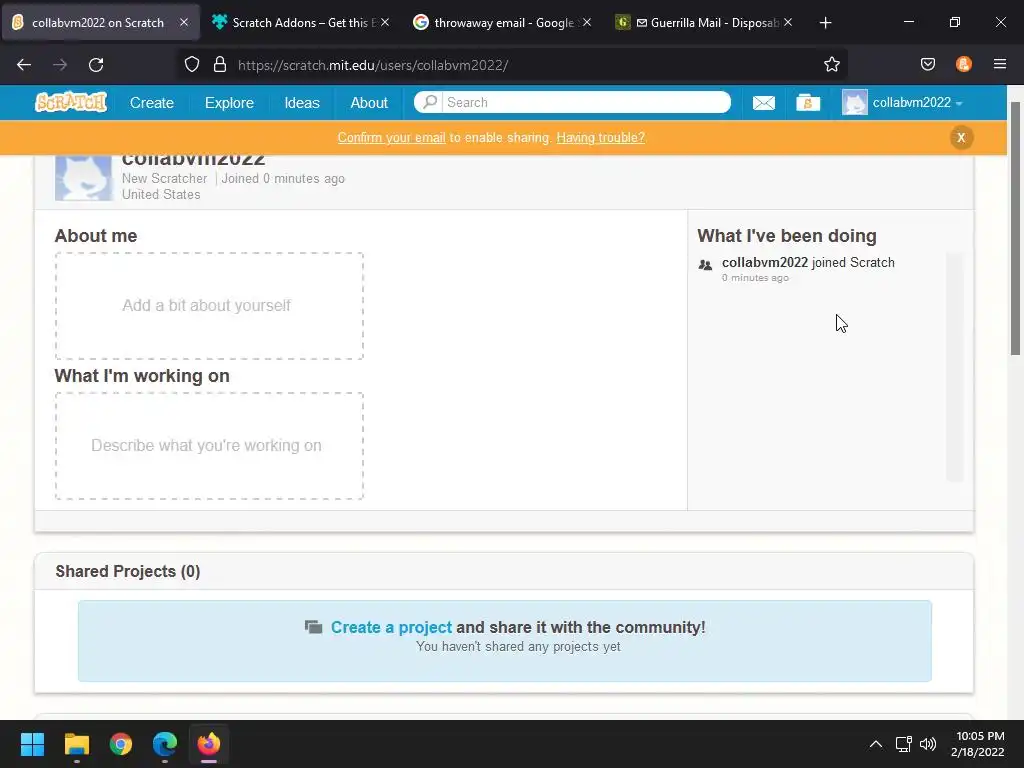Close the collabvm2022 on Scratch tab
Screen dimensions: 1024x768
(x=184, y=22)
